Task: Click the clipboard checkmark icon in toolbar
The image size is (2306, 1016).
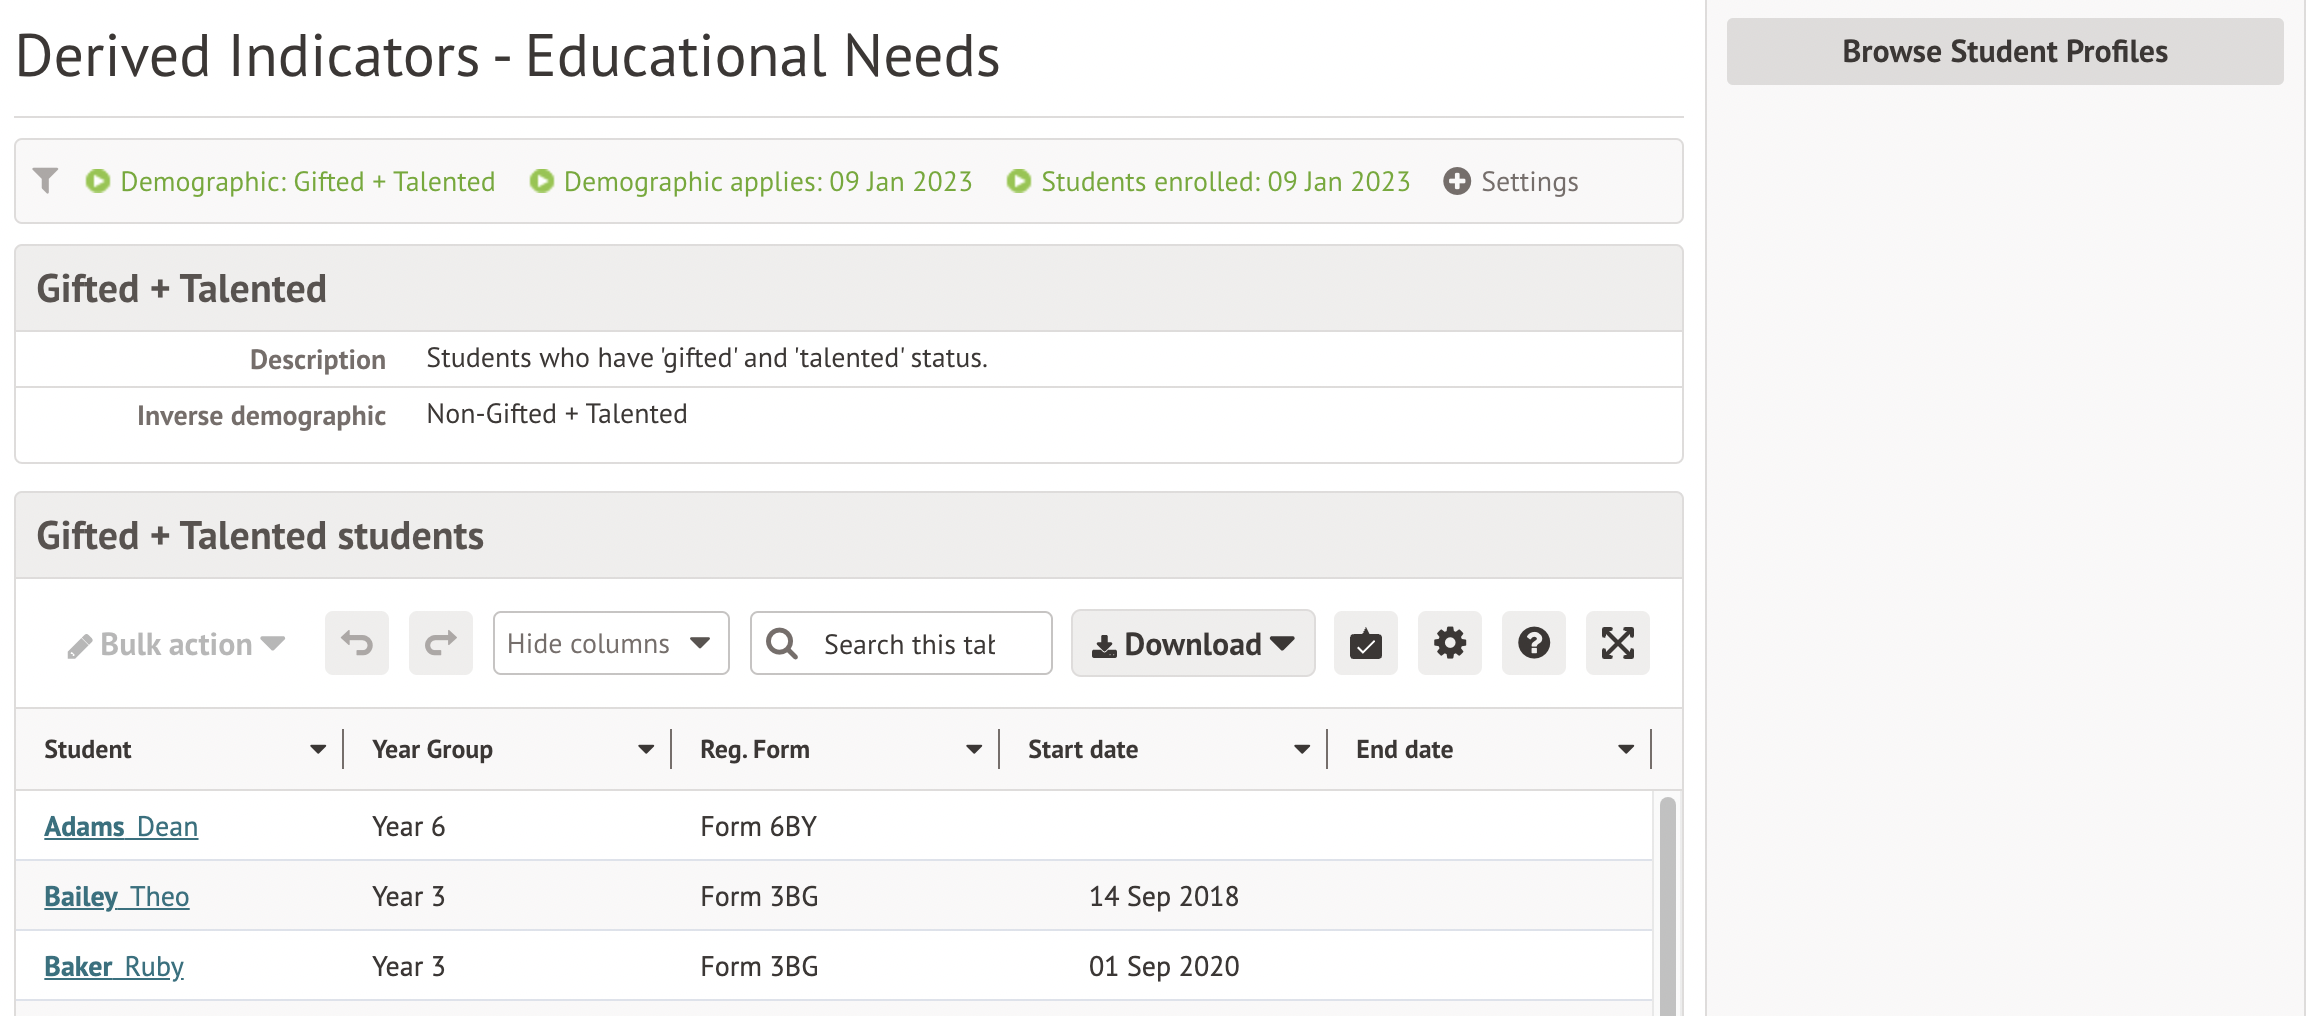Action: click(1365, 643)
